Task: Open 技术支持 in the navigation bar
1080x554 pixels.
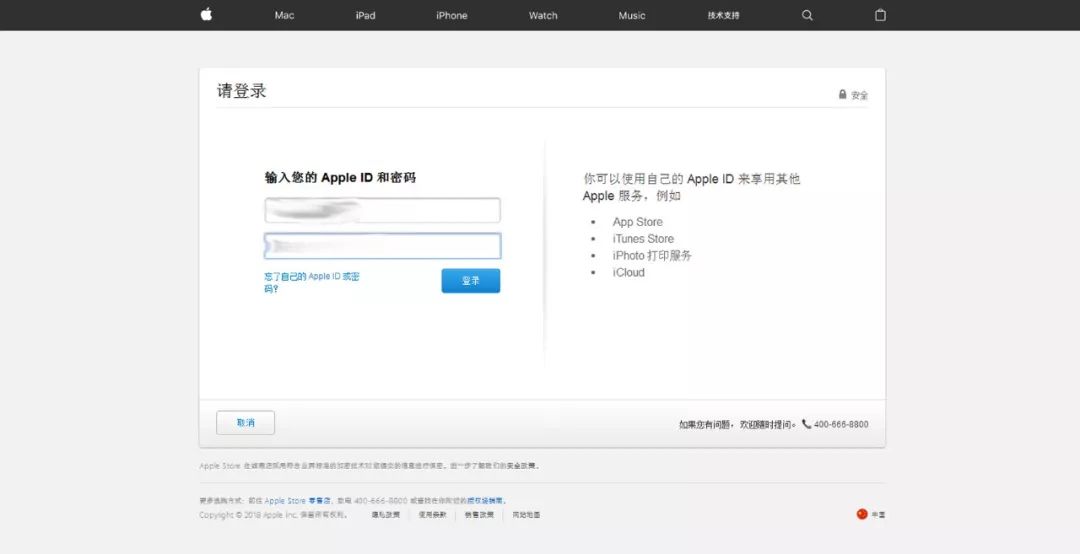Action: pos(723,16)
